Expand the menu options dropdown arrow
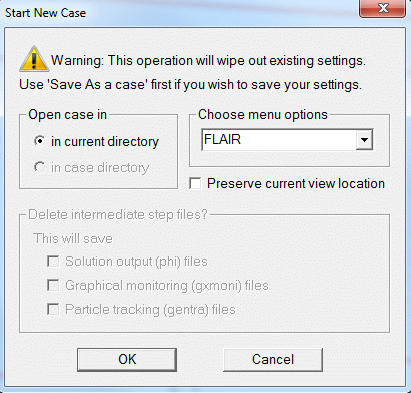Image resolution: width=411 pixels, height=393 pixels. (x=364, y=140)
